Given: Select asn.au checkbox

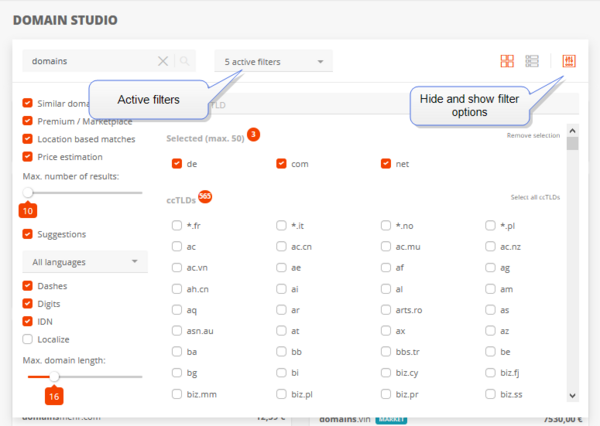Looking at the screenshot, I should (x=177, y=331).
